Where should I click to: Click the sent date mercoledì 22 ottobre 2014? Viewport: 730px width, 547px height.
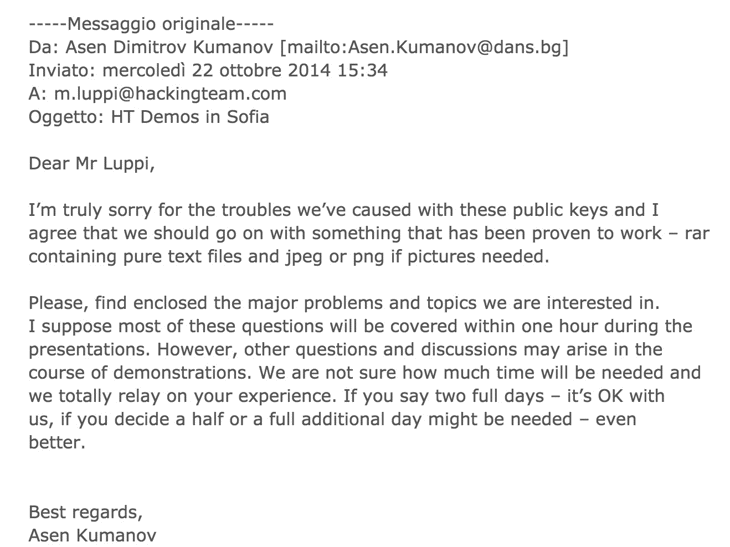click(x=216, y=70)
